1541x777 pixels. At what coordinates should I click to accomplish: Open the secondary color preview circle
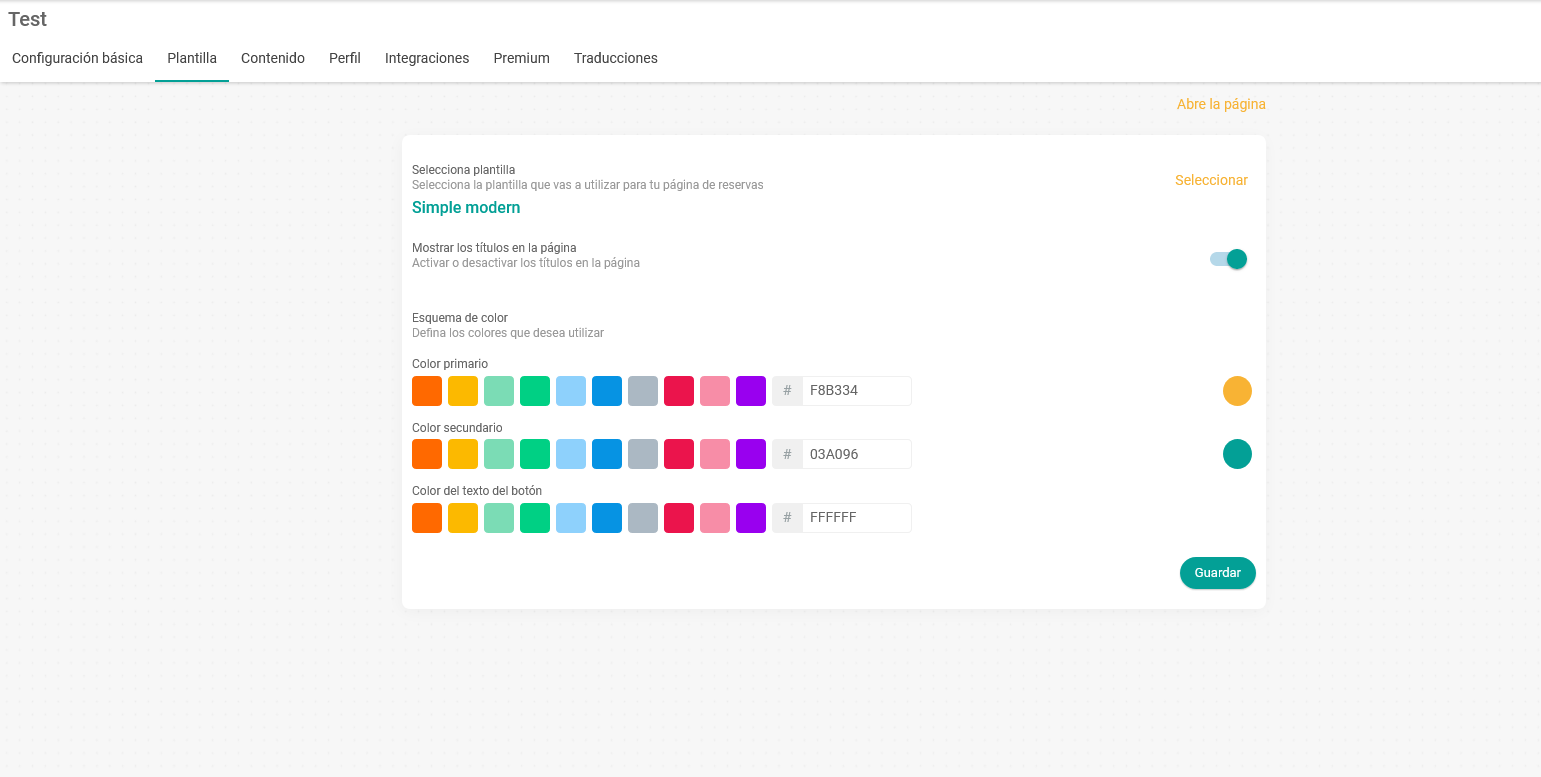pyautogui.click(x=1237, y=454)
